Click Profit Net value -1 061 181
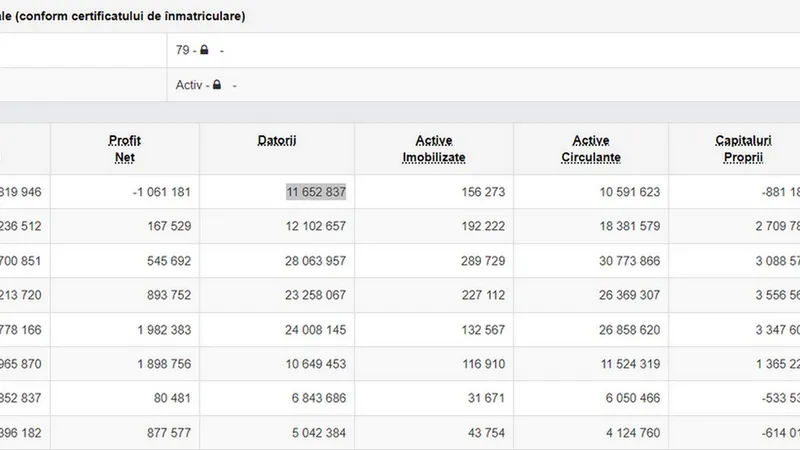 coord(162,192)
